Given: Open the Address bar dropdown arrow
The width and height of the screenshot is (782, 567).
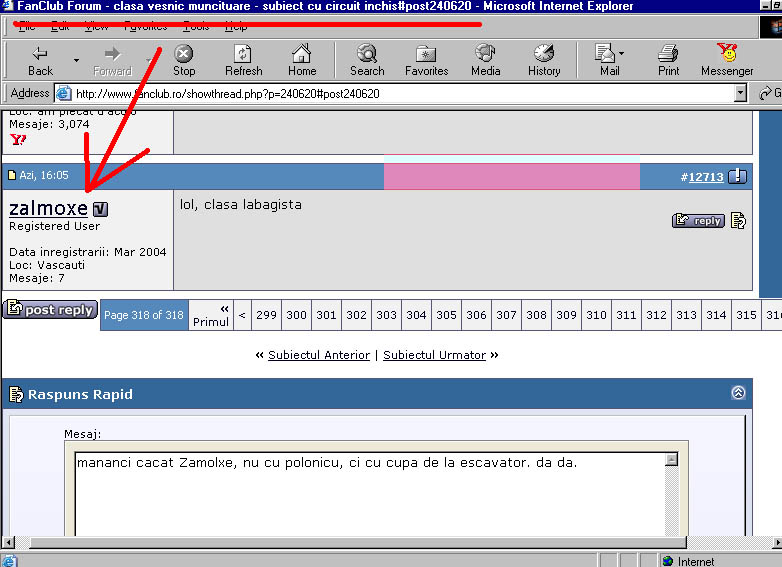Looking at the screenshot, I should point(740,93).
